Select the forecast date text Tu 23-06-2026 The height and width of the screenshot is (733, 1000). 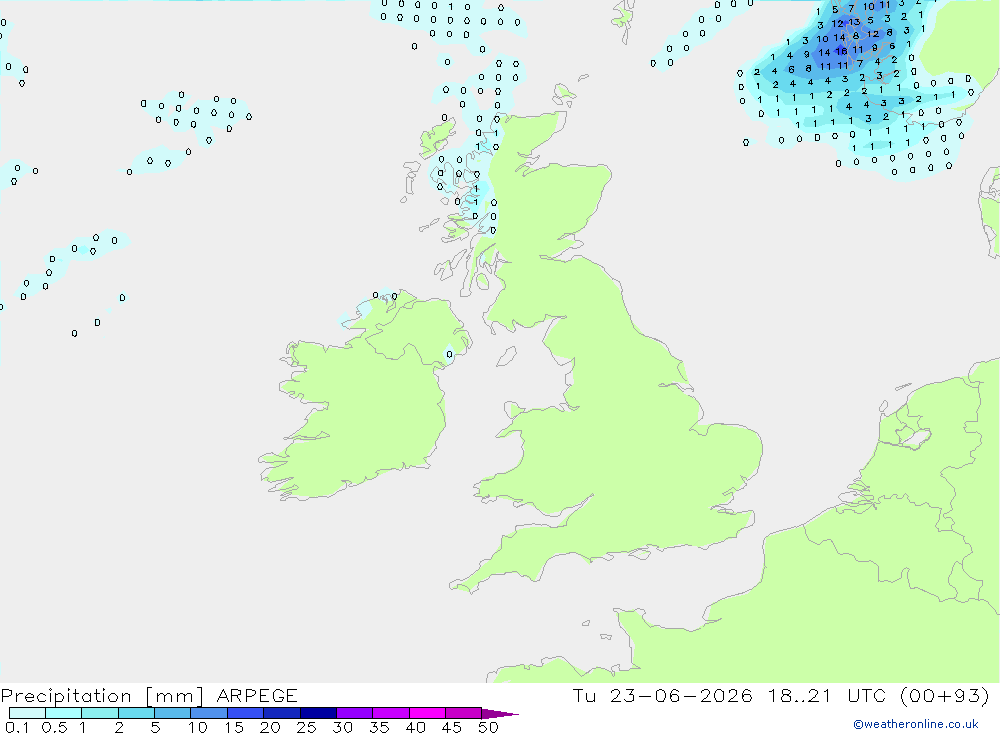pos(662,695)
